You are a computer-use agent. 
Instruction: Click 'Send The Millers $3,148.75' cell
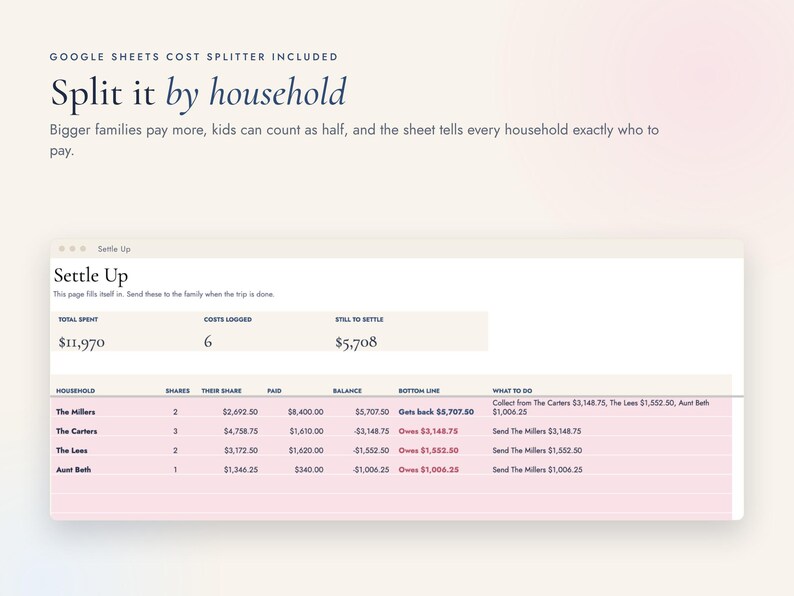point(537,431)
